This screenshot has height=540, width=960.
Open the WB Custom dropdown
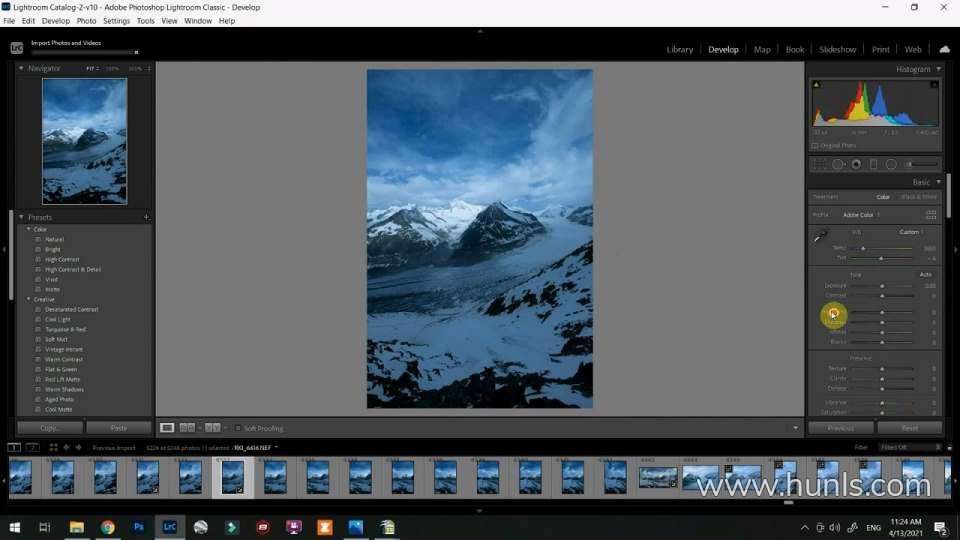[911, 232]
